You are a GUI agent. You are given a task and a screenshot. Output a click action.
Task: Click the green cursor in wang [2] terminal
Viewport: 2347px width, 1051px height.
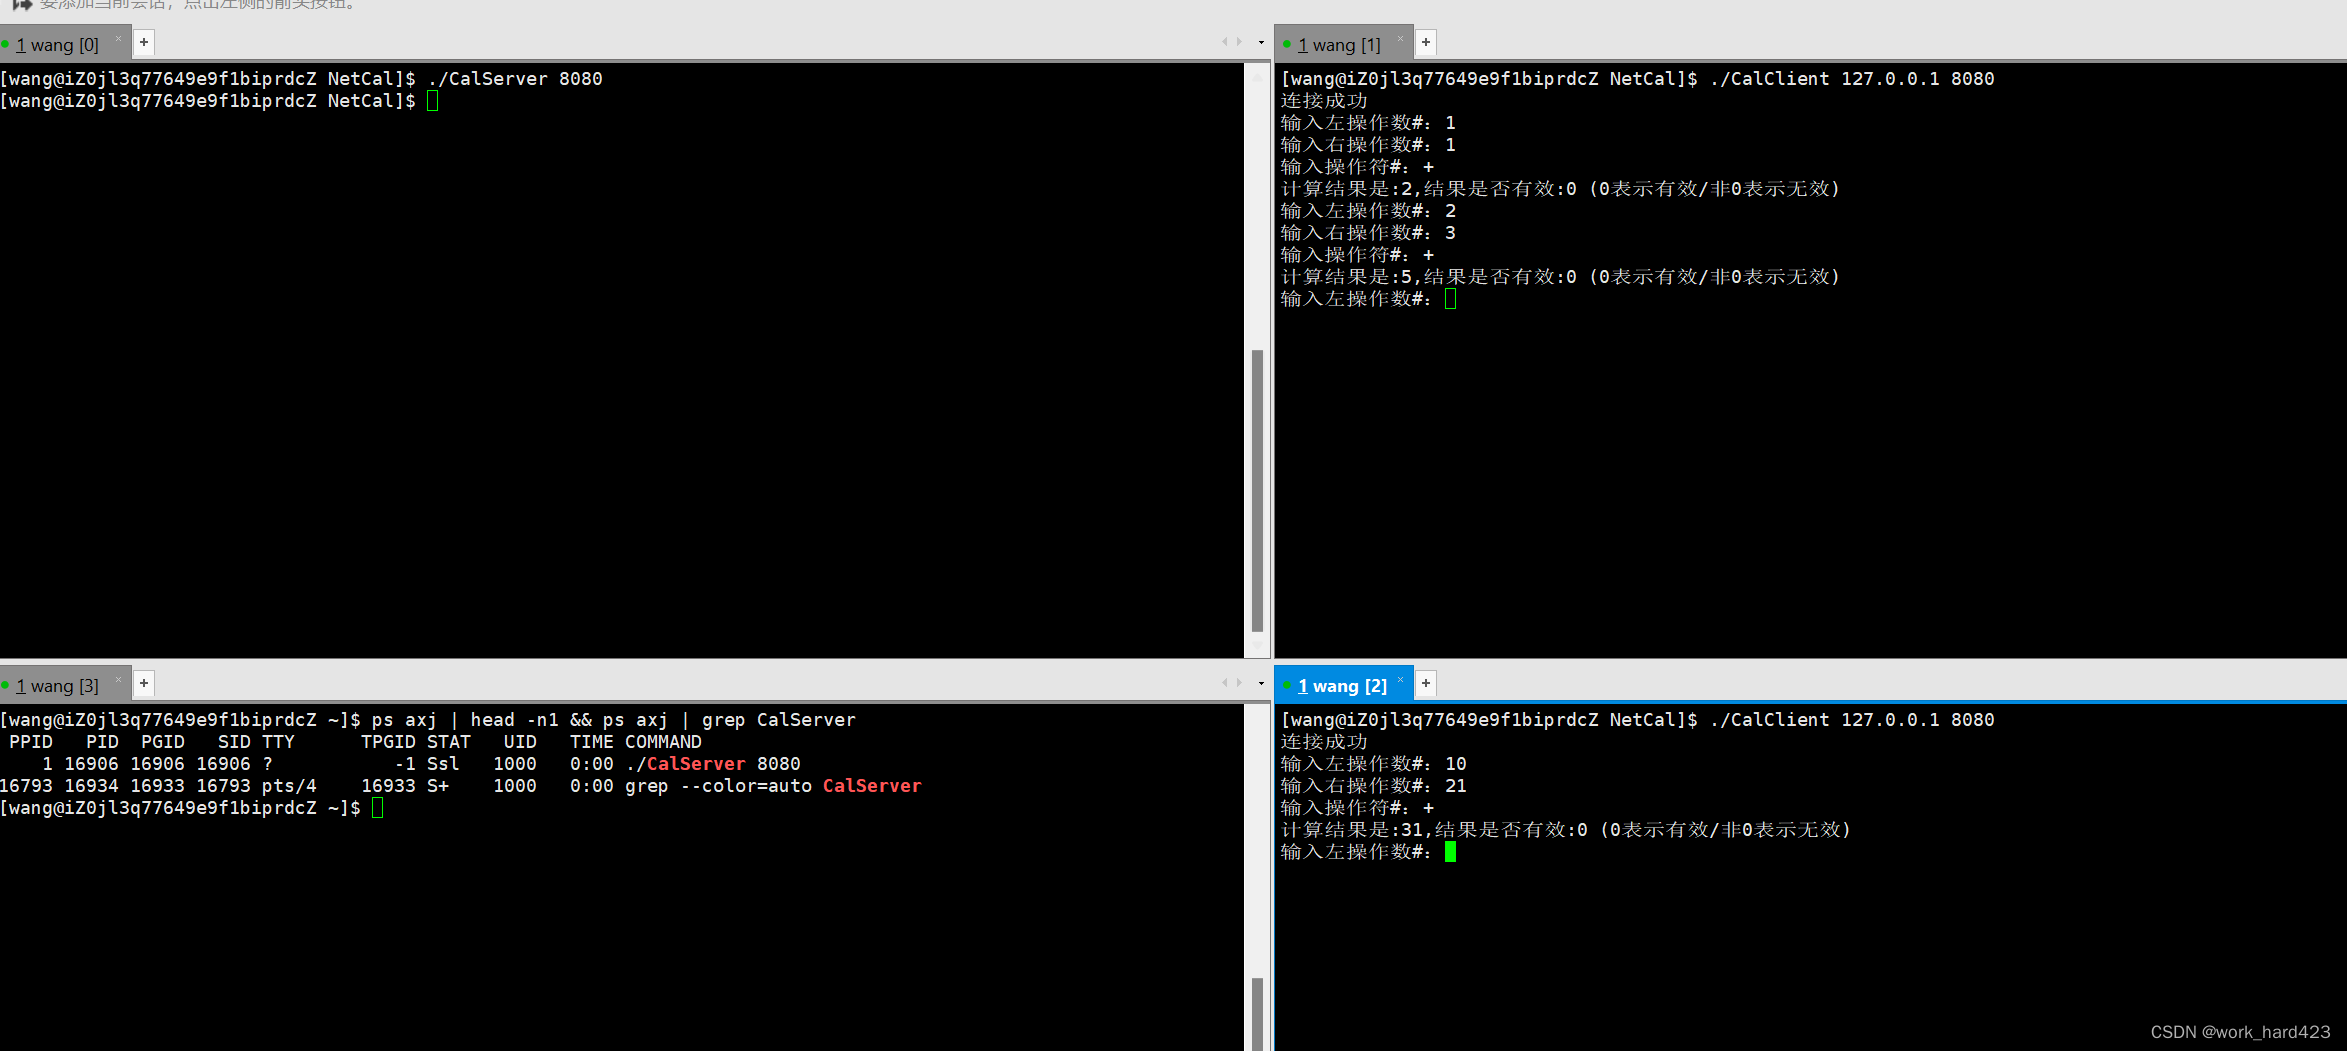tap(1451, 852)
